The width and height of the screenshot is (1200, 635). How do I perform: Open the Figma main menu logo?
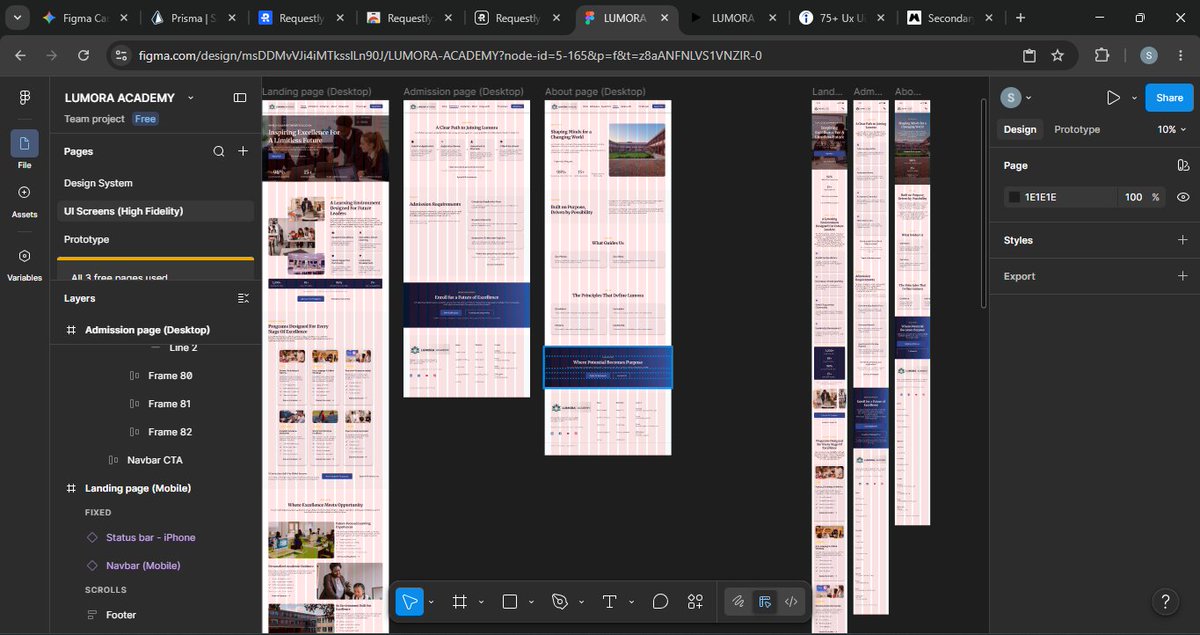[24, 97]
